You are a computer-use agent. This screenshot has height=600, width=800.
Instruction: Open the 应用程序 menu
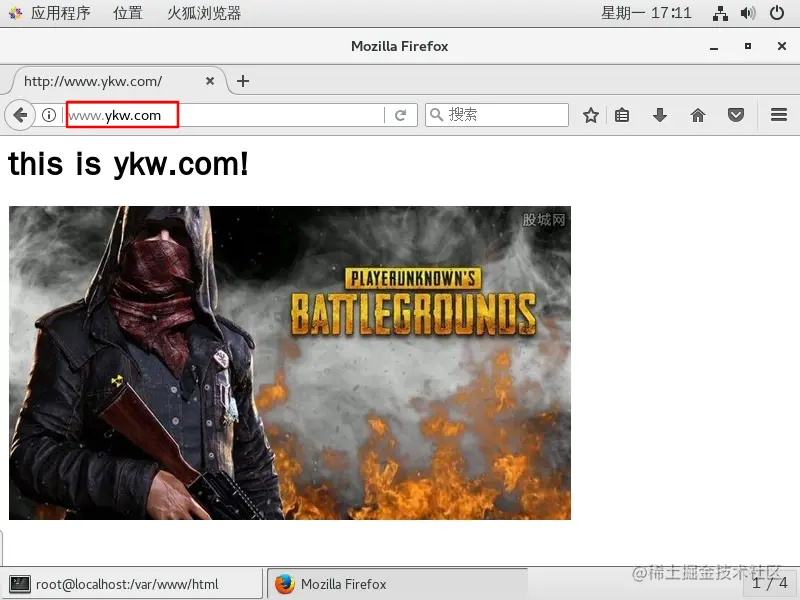point(60,13)
